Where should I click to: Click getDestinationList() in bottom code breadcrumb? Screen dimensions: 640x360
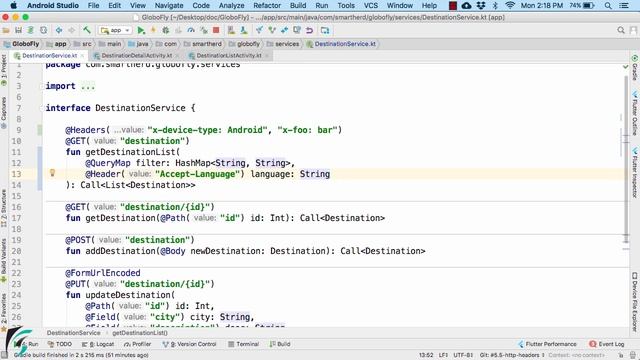140,333
